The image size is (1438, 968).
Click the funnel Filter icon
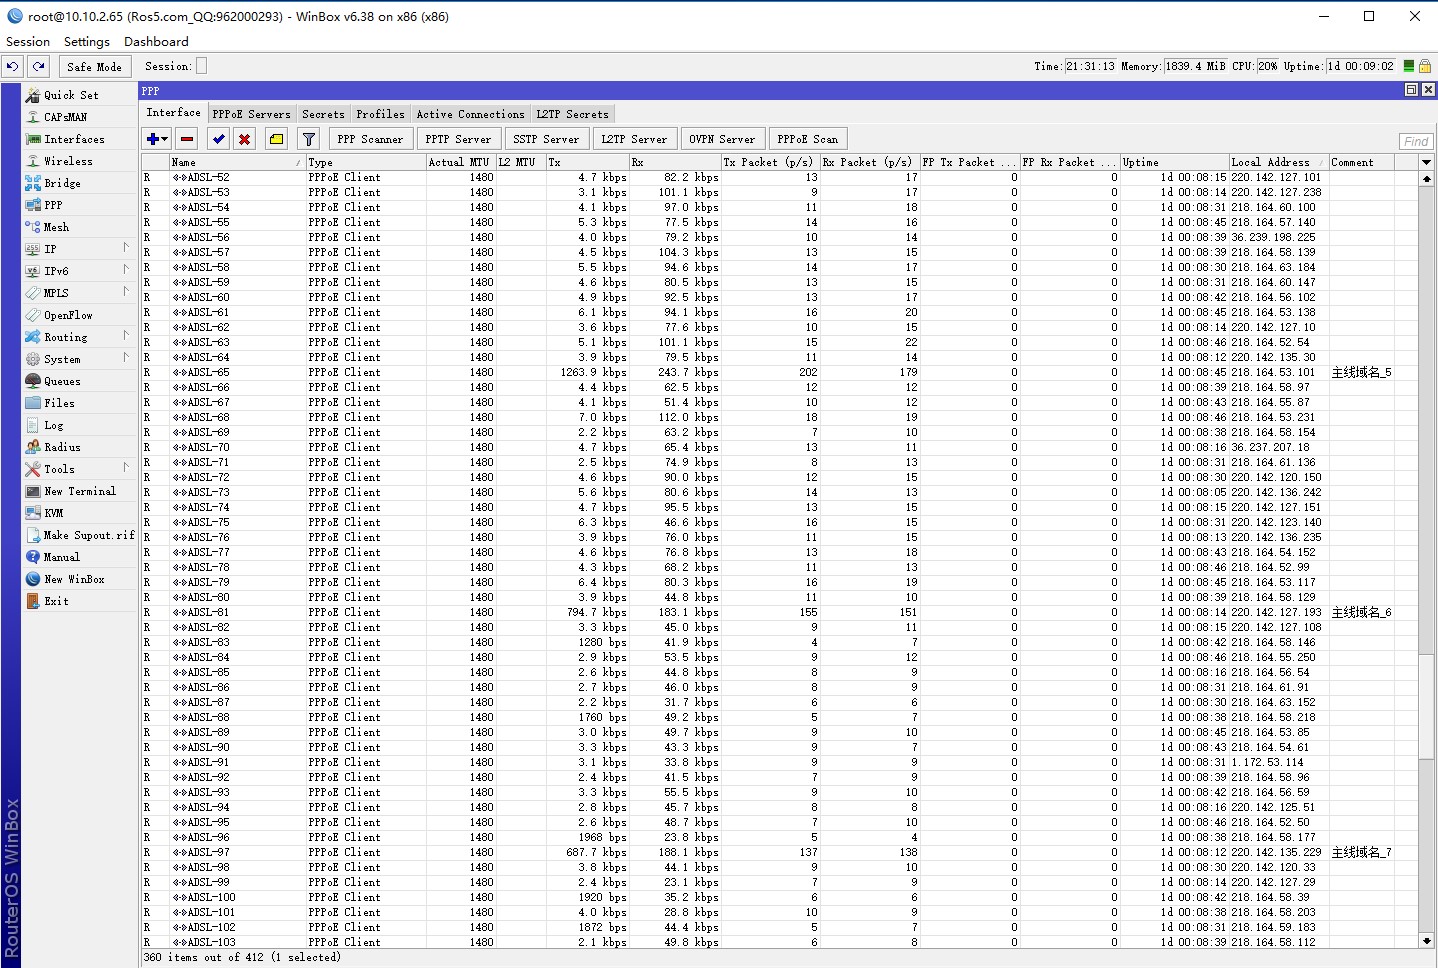[309, 139]
